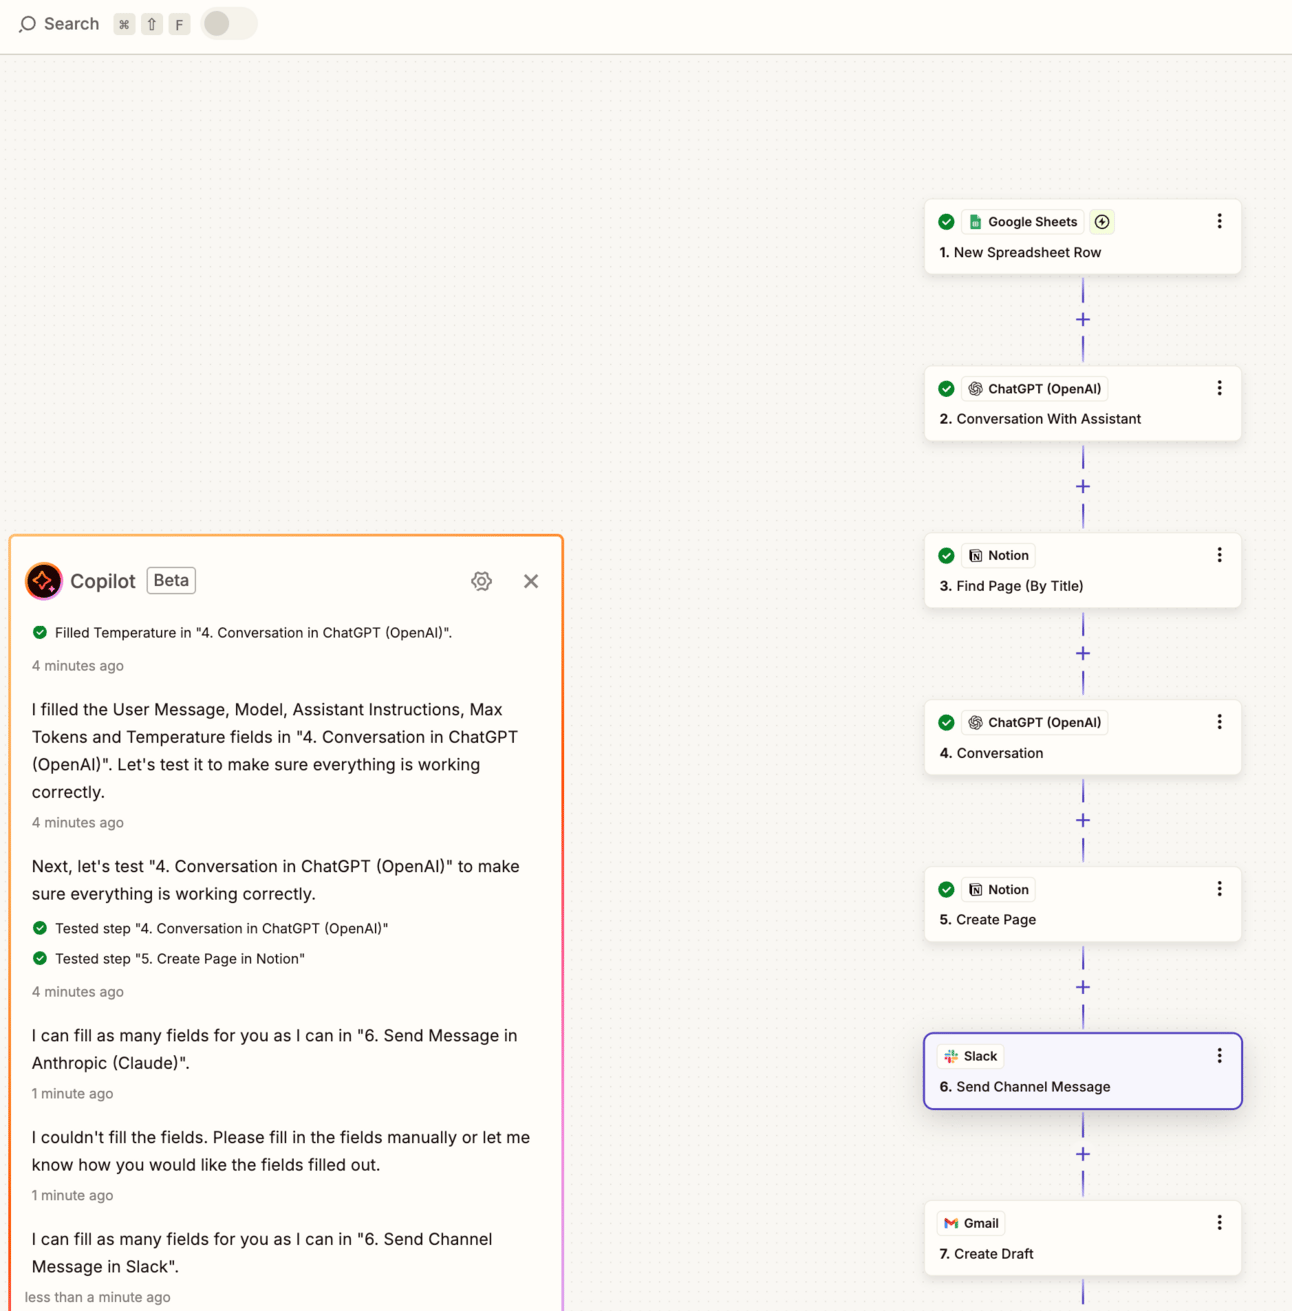Open menu for Conversation With Assistant step

pyautogui.click(x=1219, y=389)
